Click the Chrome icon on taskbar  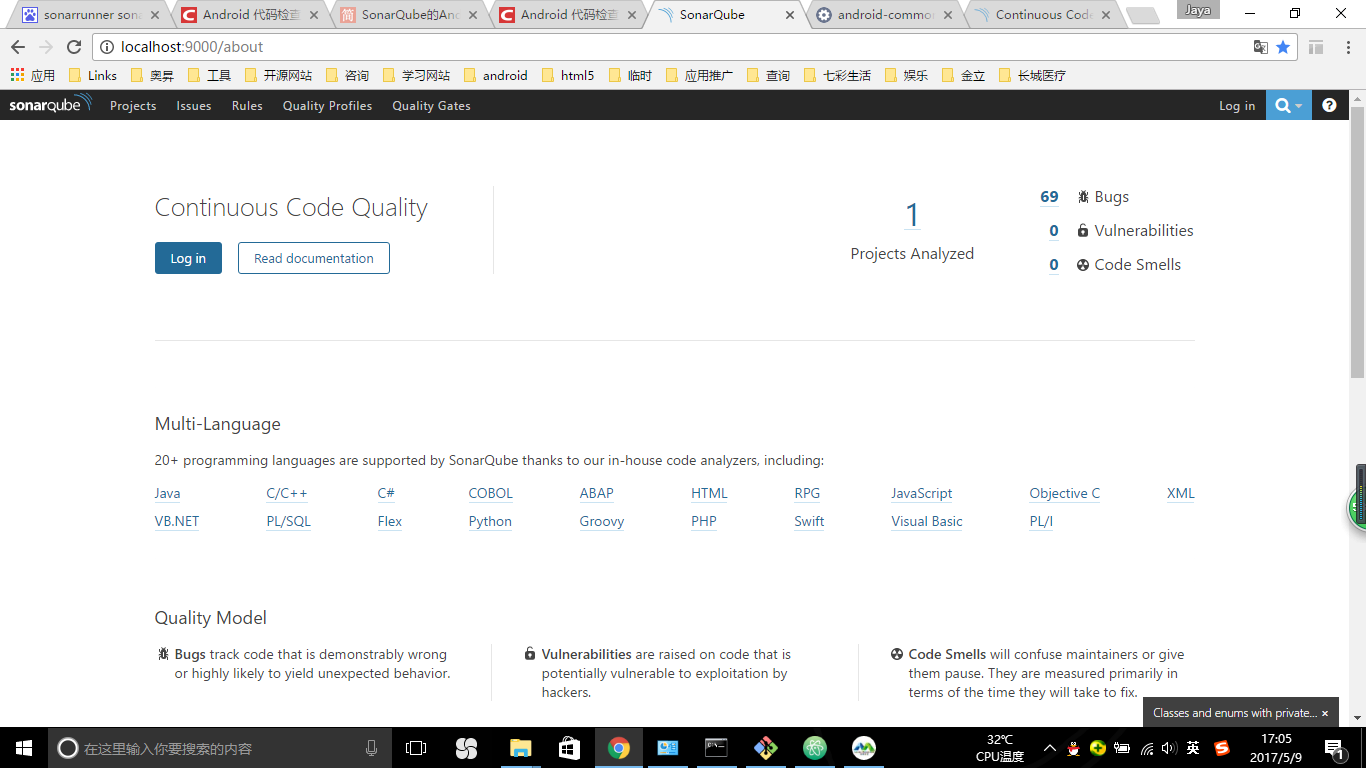tap(619, 748)
